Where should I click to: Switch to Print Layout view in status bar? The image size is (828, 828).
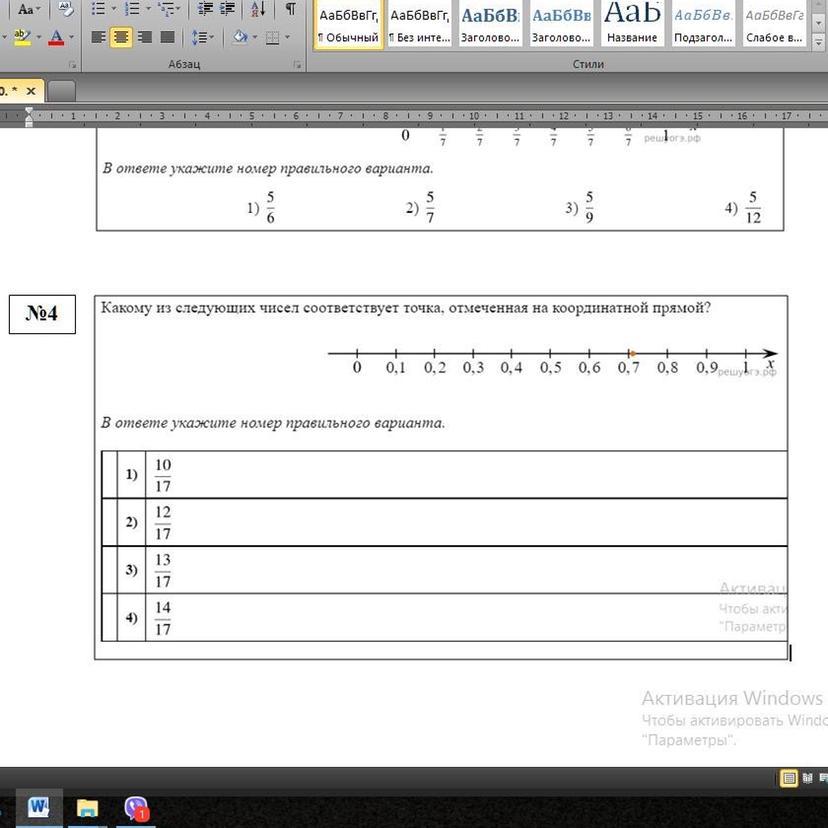pyautogui.click(x=788, y=778)
